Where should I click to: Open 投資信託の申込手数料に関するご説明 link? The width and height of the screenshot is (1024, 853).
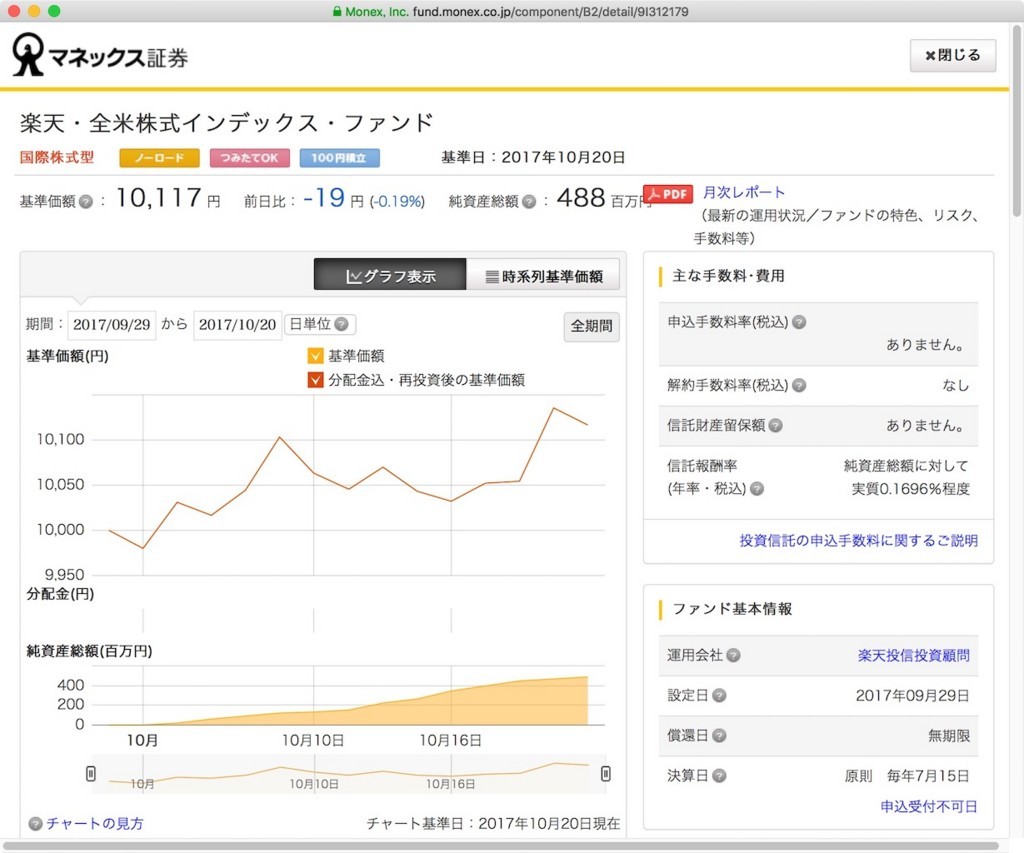[x=858, y=541]
